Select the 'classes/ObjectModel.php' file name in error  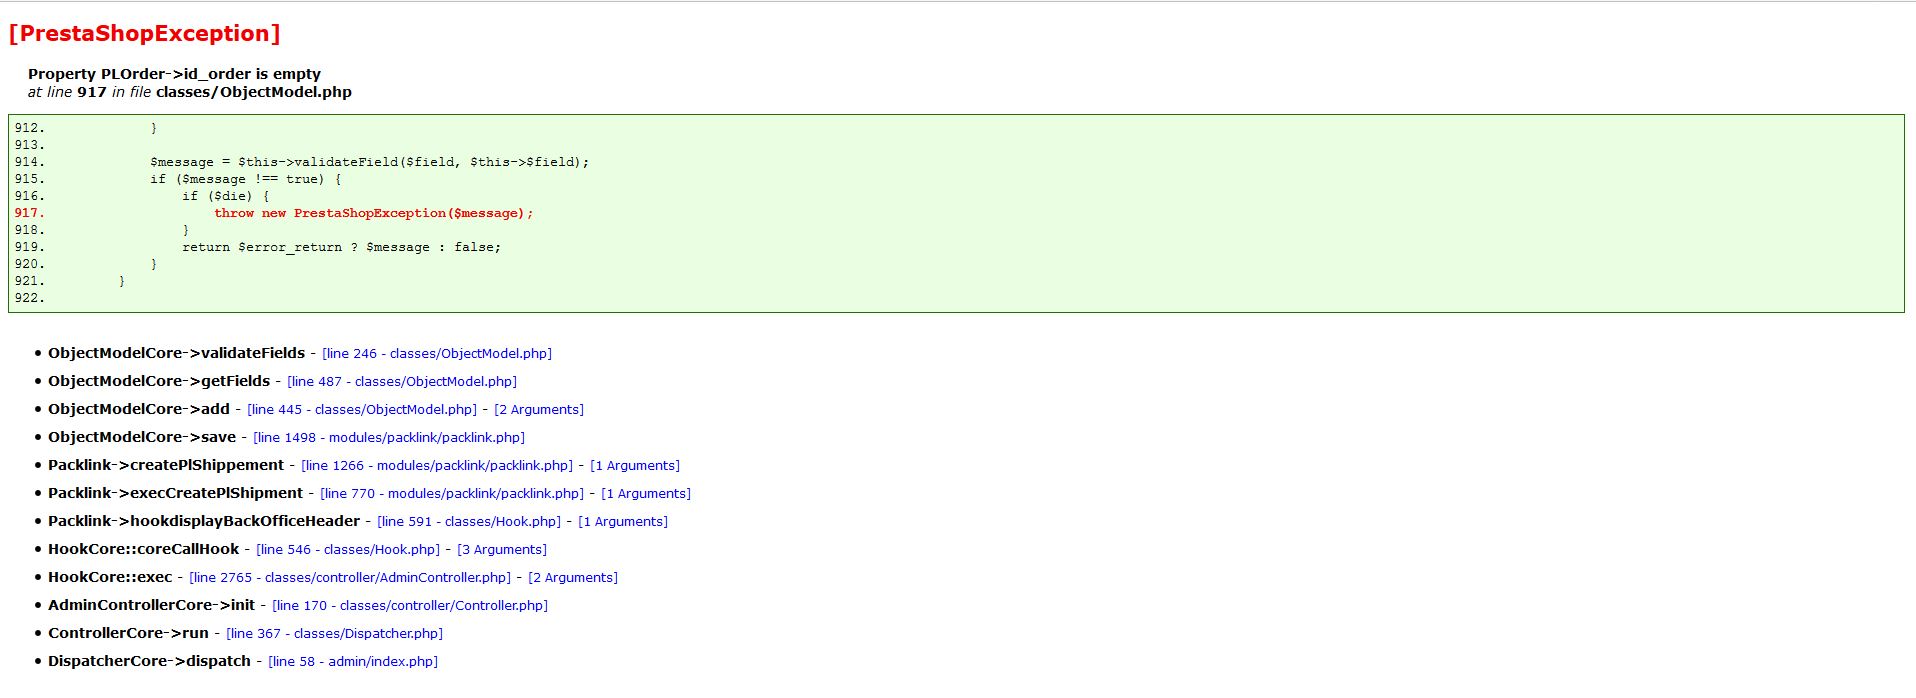254,92
